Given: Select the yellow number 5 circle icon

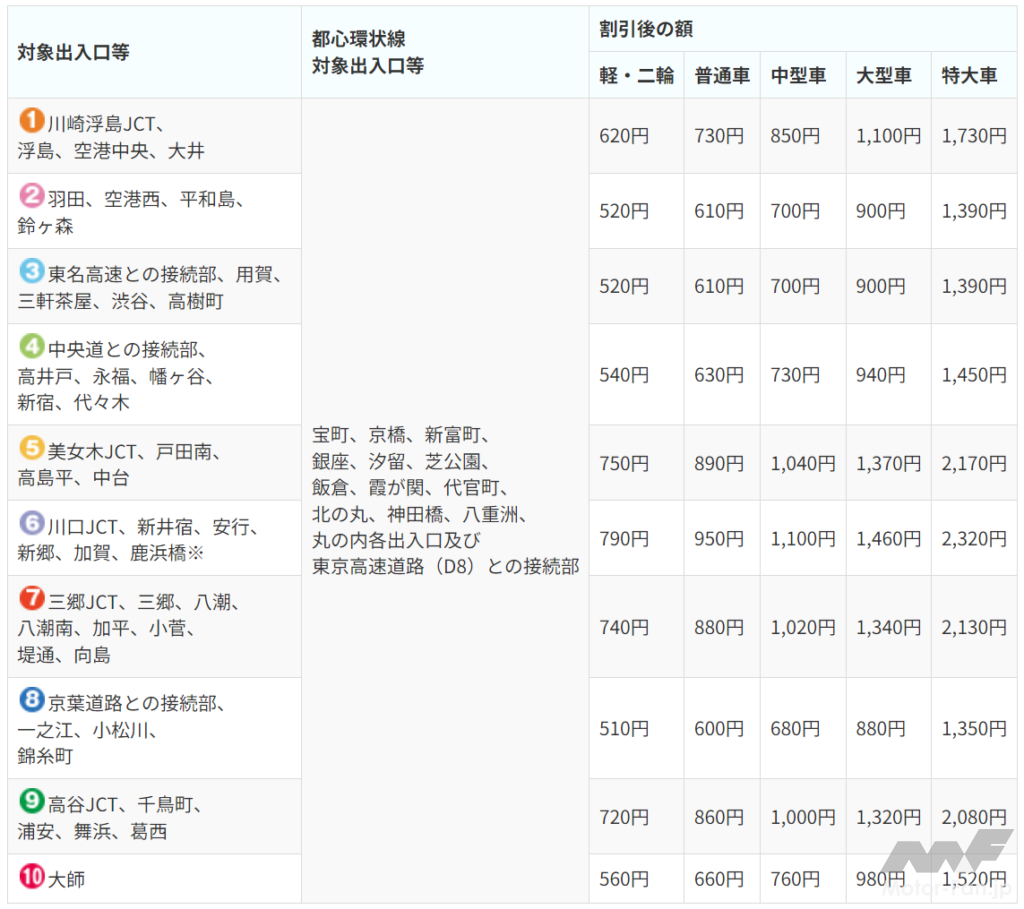Looking at the screenshot, I should pyautogui.click(x=31, y=449).
